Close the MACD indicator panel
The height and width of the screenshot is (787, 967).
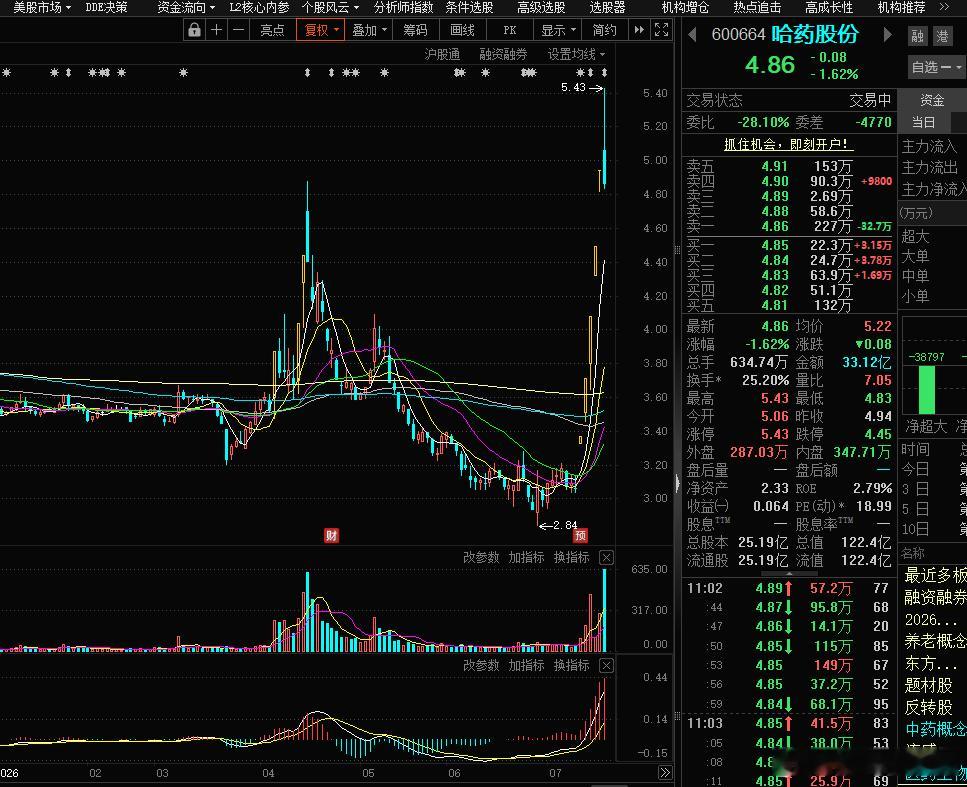(606, 665)
